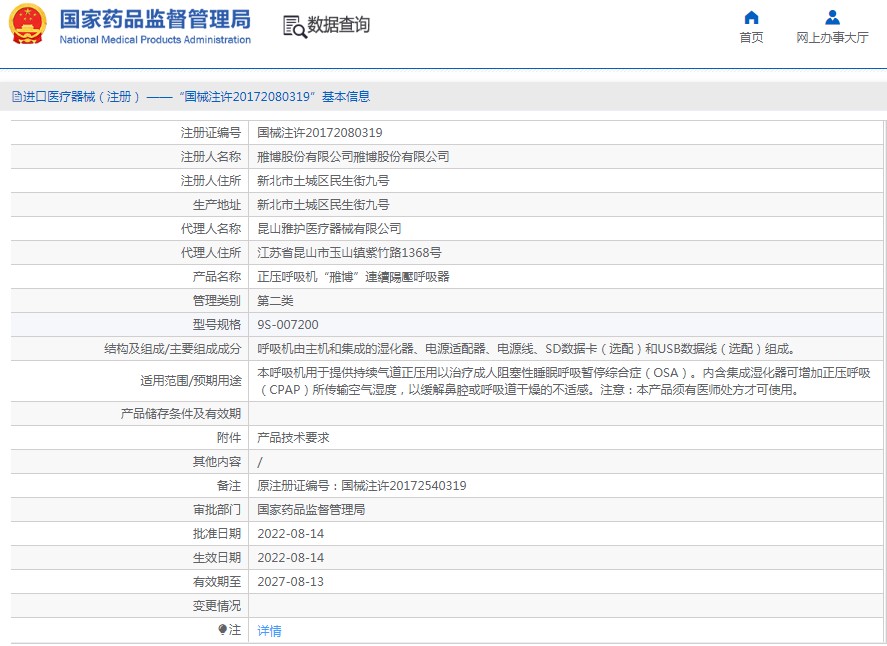The height and width of the screenshot is (646, 887).
Task: Click 管理类别 label
Action: pyautogui.click(x=217, y=301)
